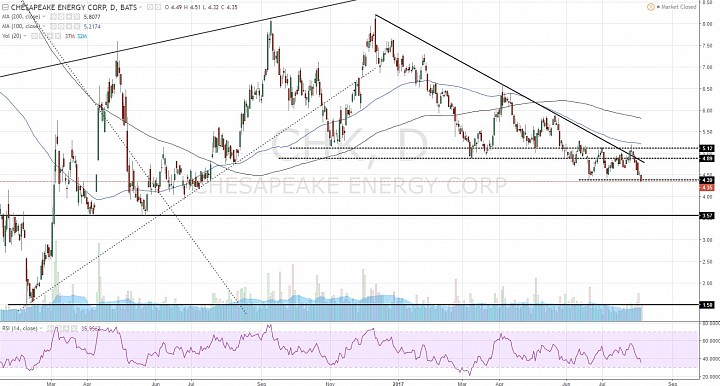Click the 7.00 price scale value
This screenshot has width=720, height=386.
click(x=707, y=67)
